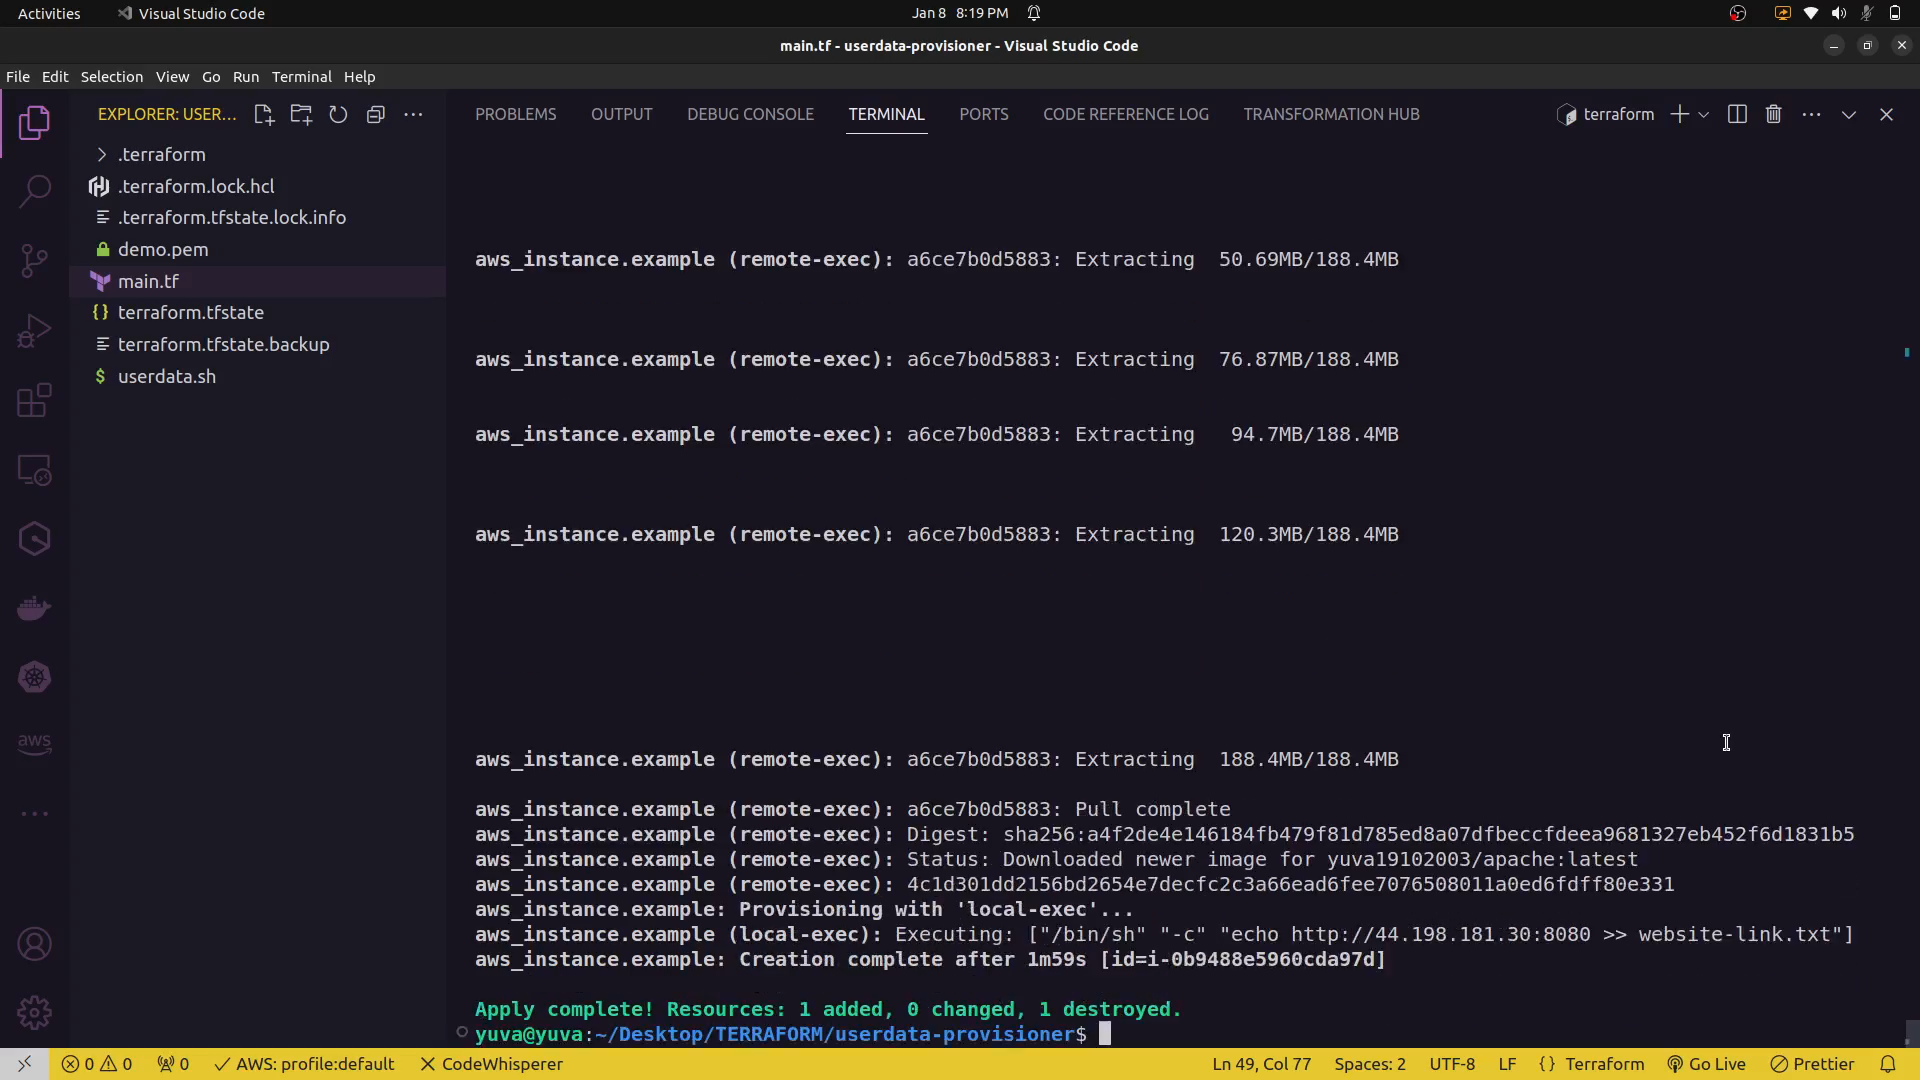1920x1080 pixels.
Task: Toggle Go Live server in status bar
Action: click(1706, 1064)
